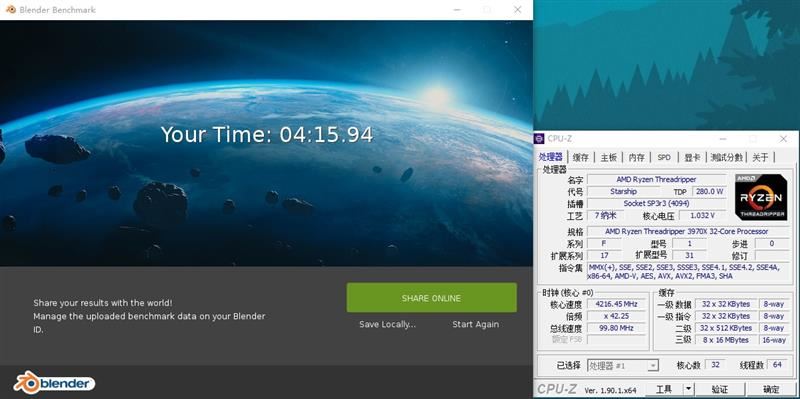Click the '3970X 32-Core Processor' specification field
This screenshot has height=399, width=800.
(686, 231)
